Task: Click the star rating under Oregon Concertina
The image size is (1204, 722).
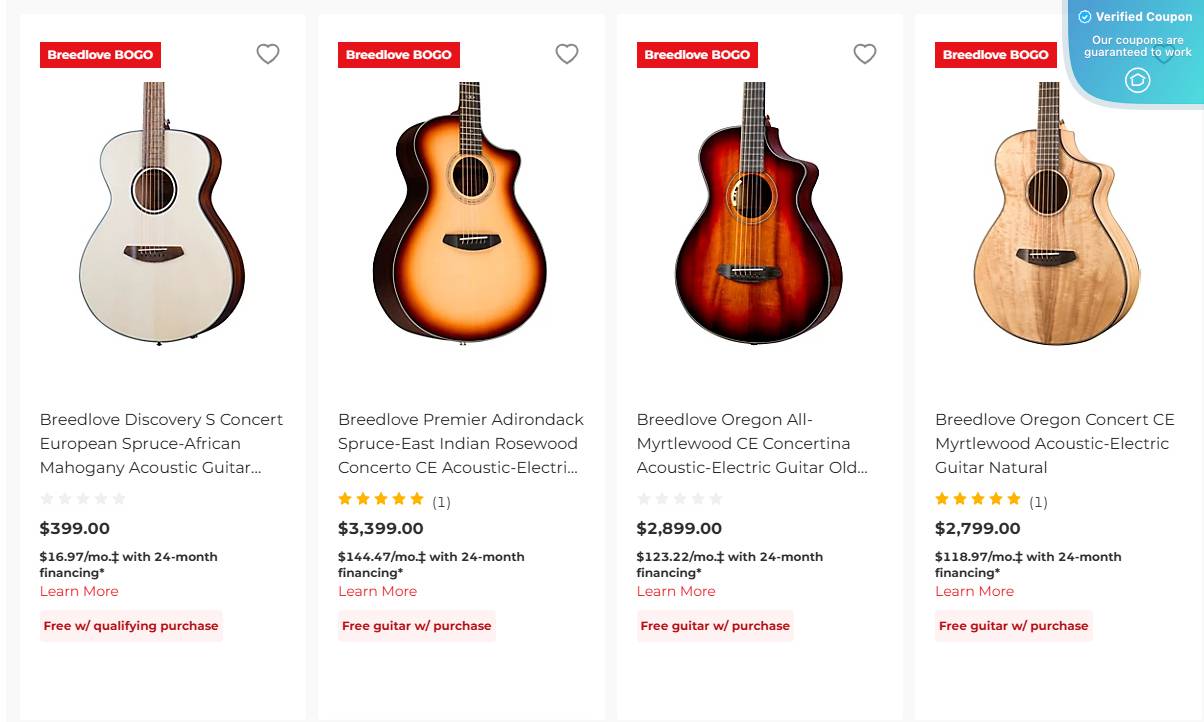Action: [x=680, y=498]
